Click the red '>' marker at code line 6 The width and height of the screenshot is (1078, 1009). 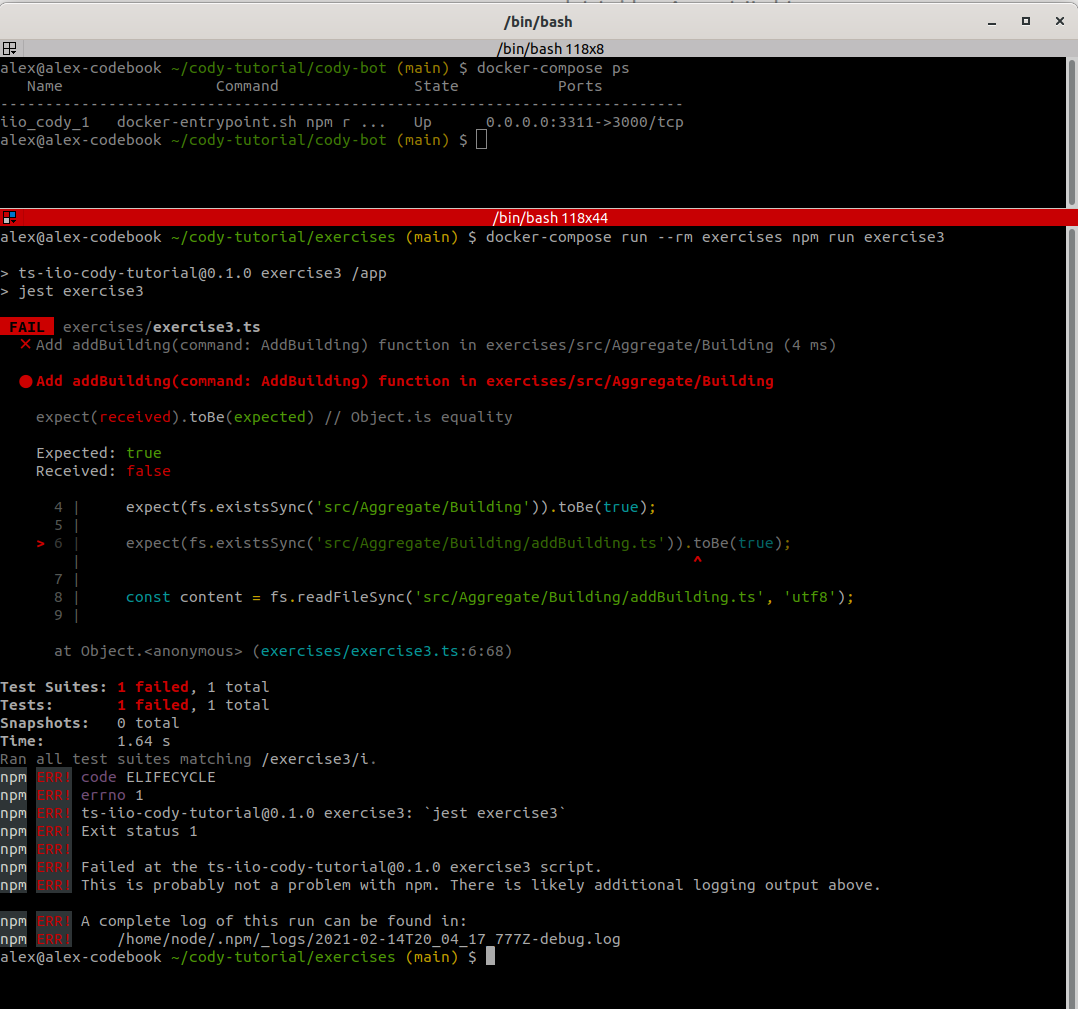tap(41, 544)
